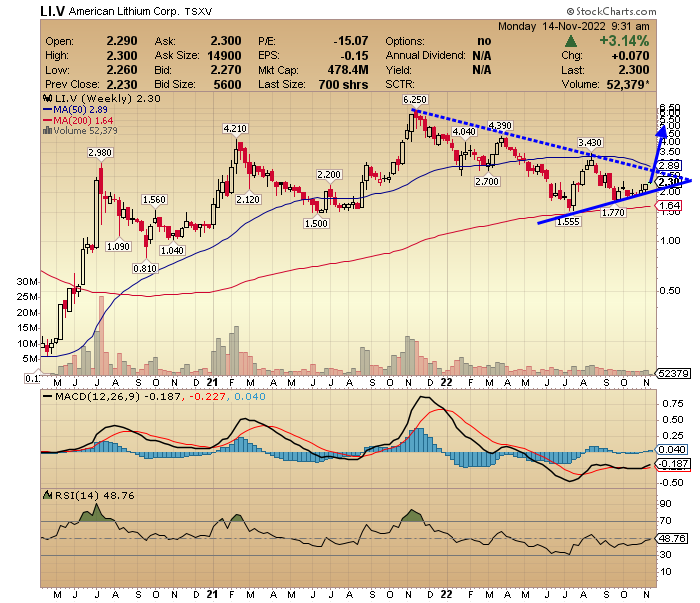The height and width of the screenshot is (603, 700).
Task: Click the Last Size value 700 shrs
Action: click(x=343, y=84)
